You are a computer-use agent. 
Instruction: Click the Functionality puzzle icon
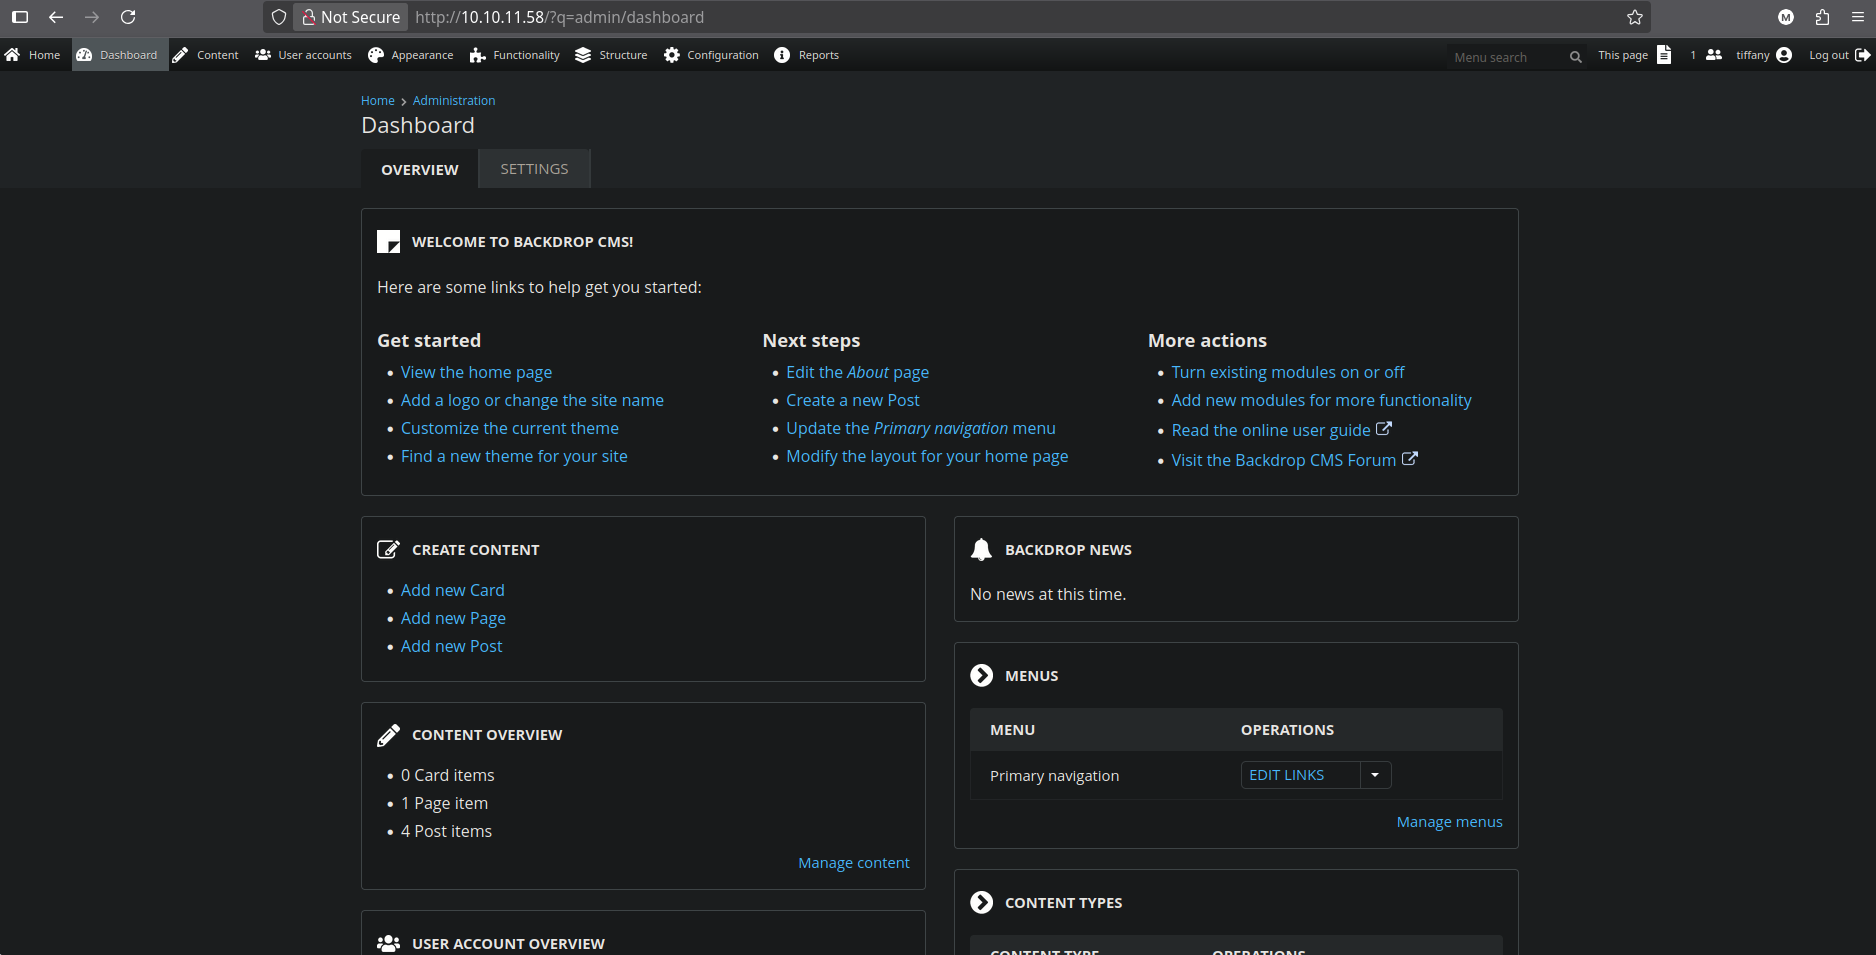[x=478, y=55]
